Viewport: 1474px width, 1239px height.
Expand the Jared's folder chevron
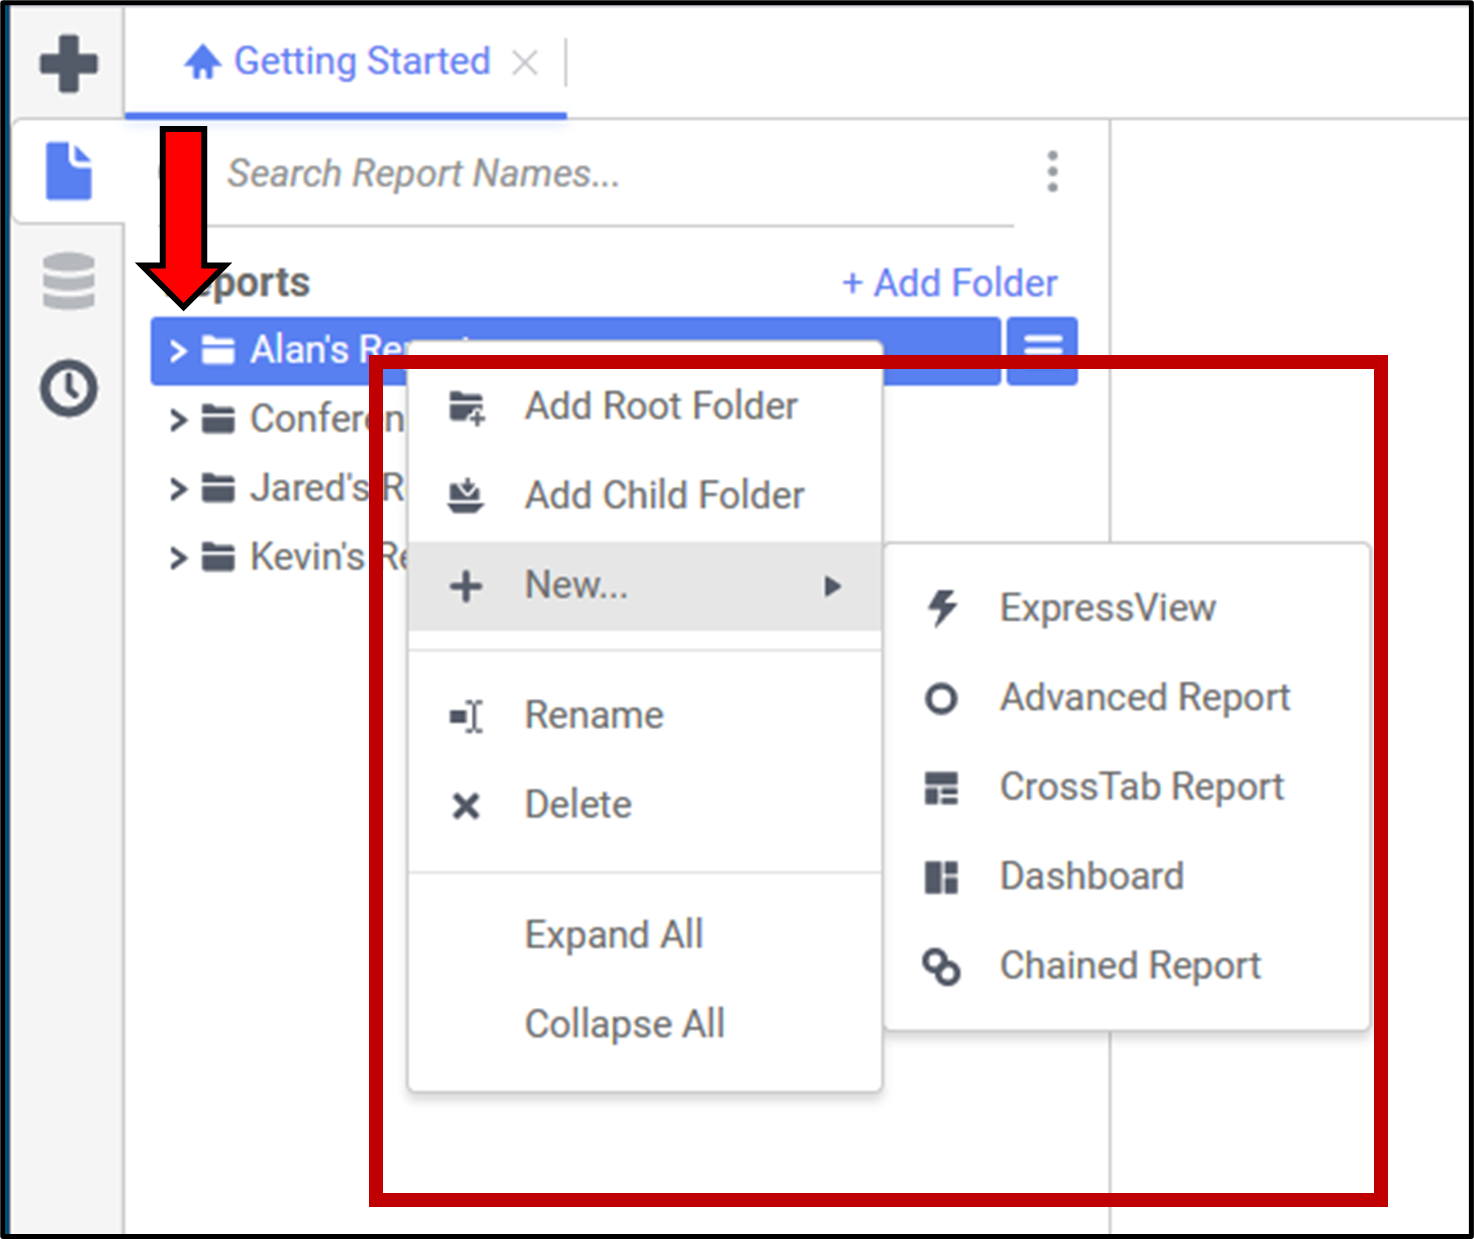tap(178, 489)
